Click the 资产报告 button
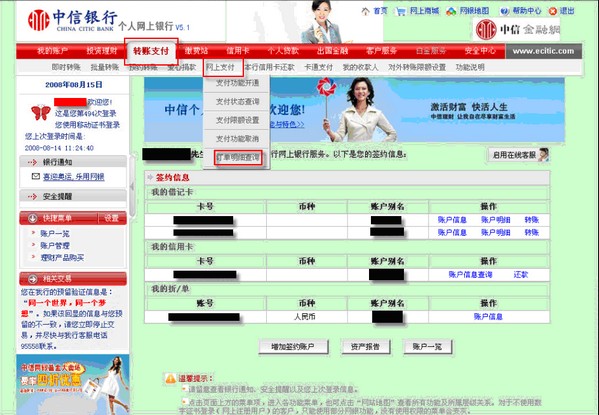This screenshot has width=599, height=415. point(366,347)
